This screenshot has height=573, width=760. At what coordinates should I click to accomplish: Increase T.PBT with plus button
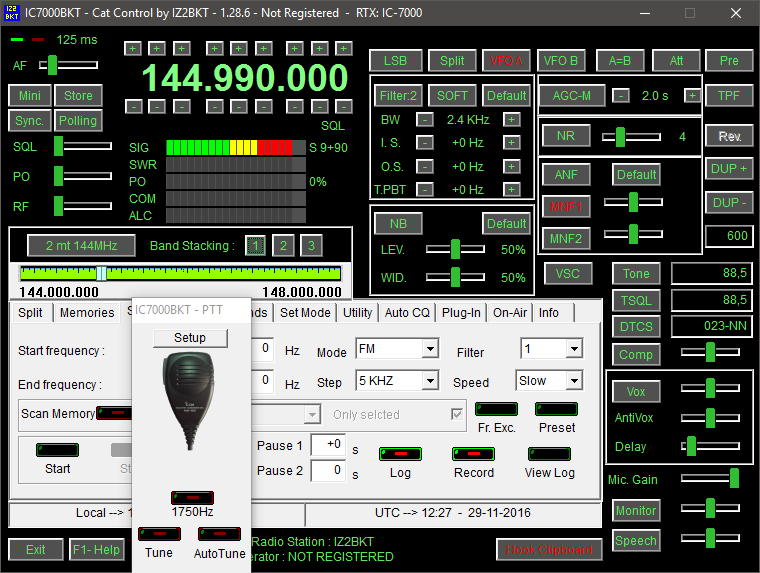[511, 189]
